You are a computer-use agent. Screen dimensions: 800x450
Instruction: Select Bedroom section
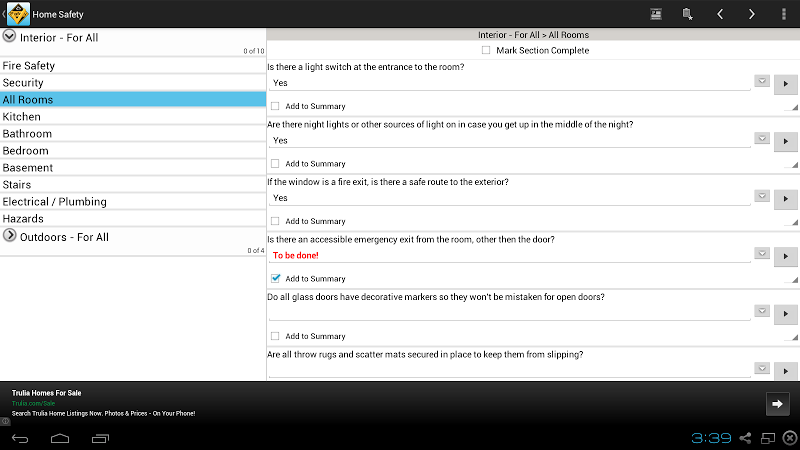click(x=133, y=151)
